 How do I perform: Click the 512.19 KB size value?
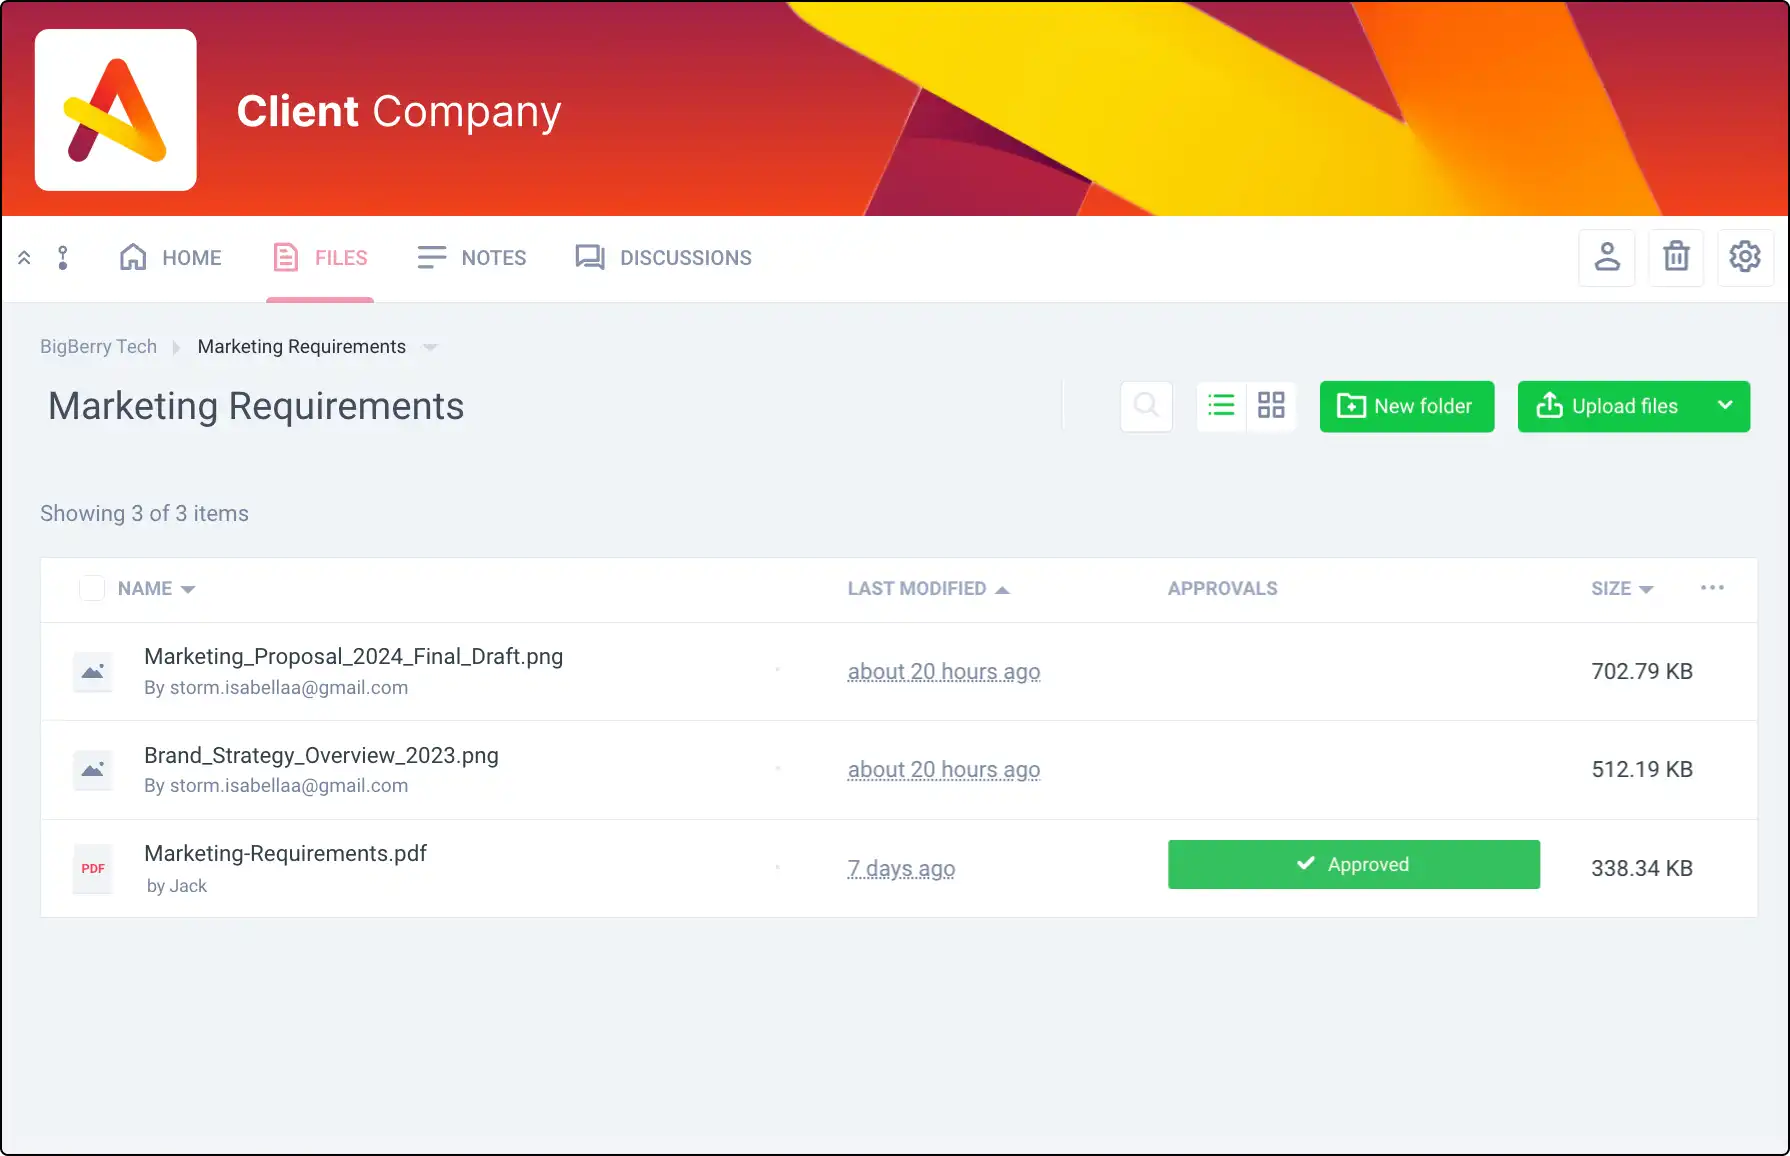pos(1642,770)
